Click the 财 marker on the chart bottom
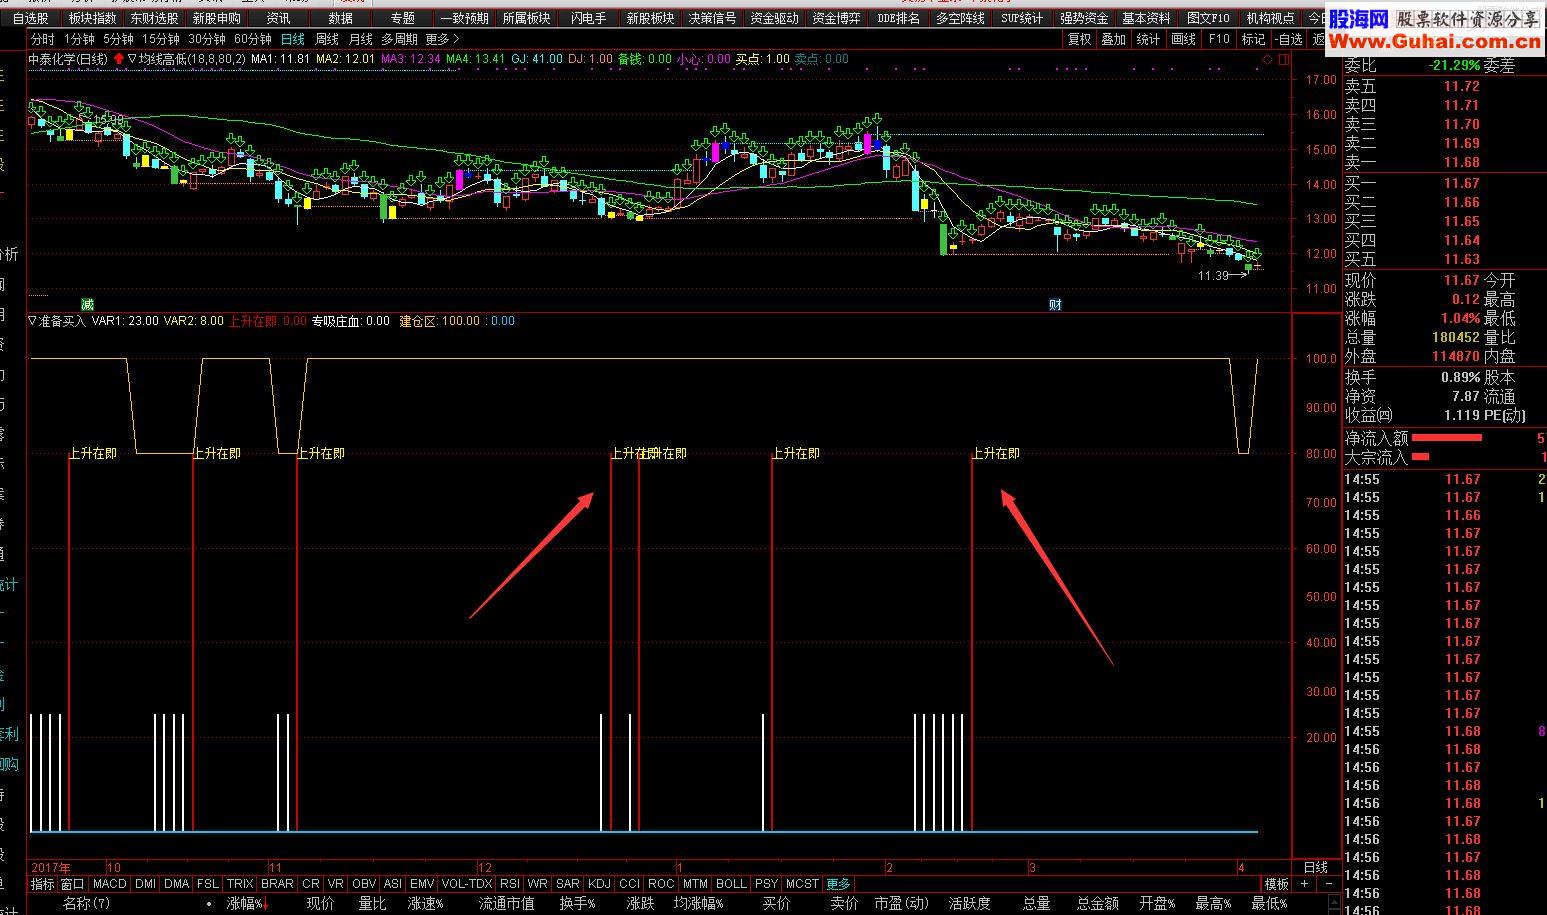This screenshot has width=1547, height=915. 1055,304
